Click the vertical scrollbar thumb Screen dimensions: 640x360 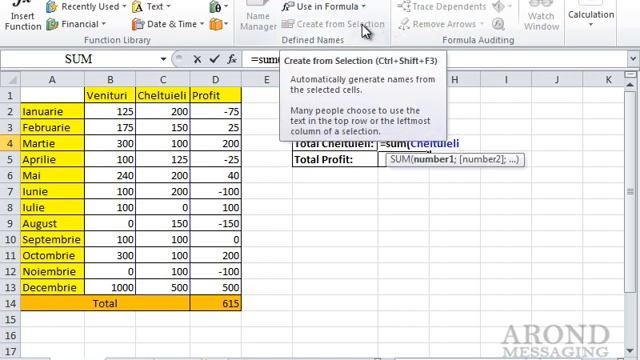point(630,192)
